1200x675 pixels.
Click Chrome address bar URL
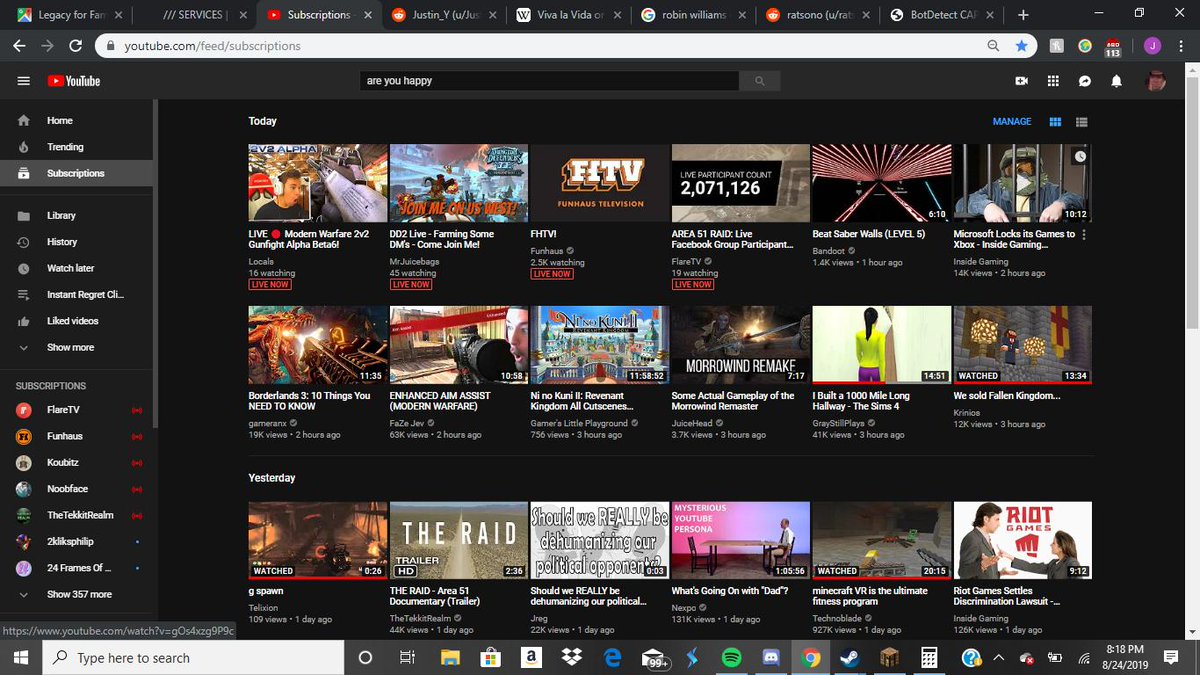click(x=212, y=46)
